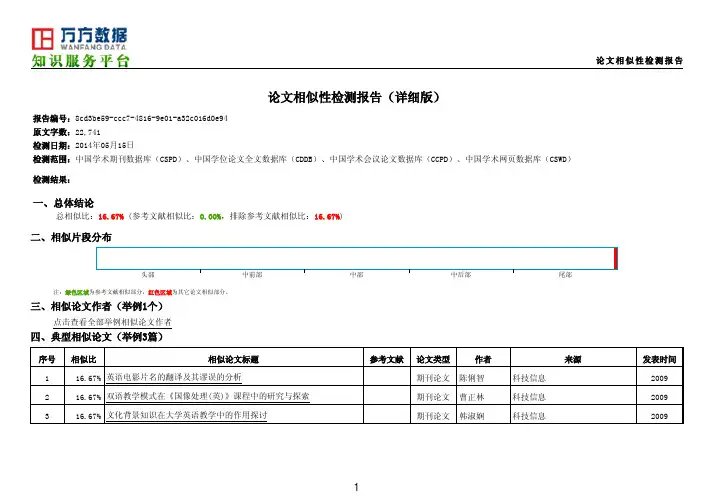Open link 点击查看全部举例相似论文作者

click(x=112, y=322)
